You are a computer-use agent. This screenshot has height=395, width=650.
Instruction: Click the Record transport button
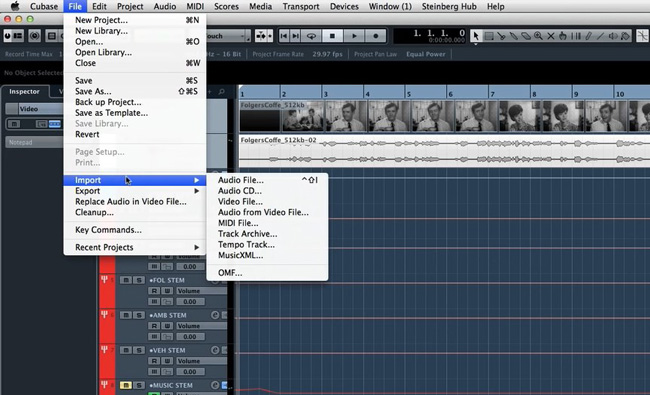click(376, 36)
